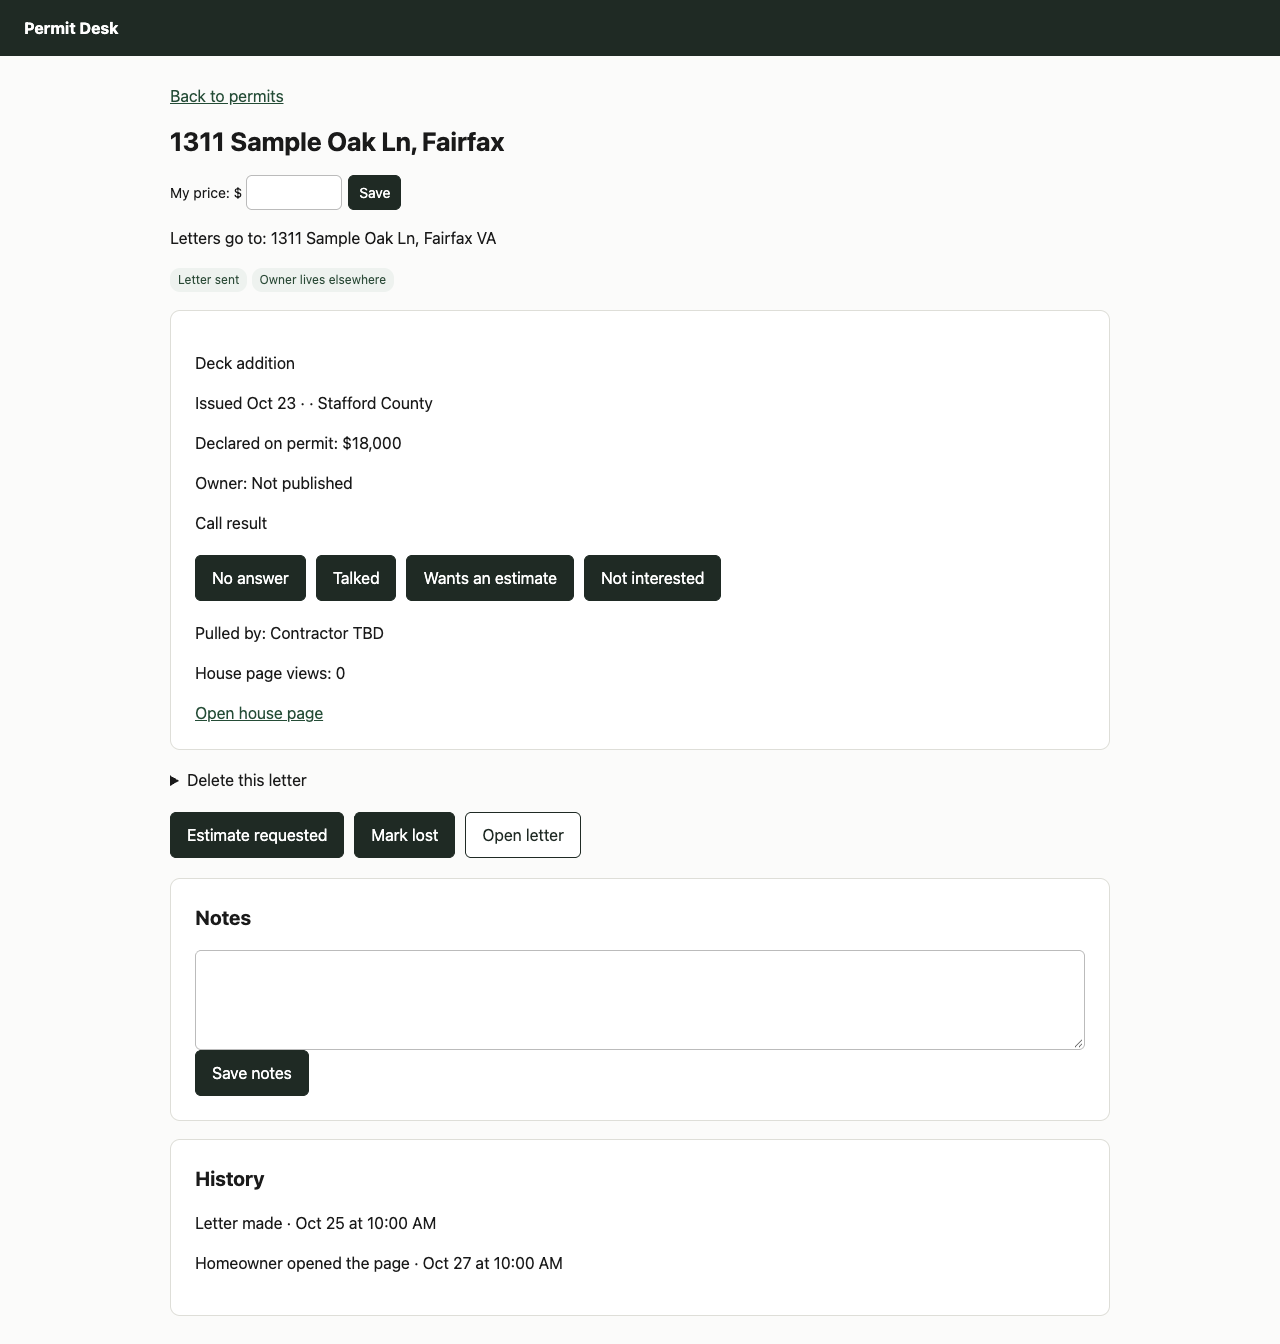
Task: Select the Issued Oct 23 Stafford County line
Action: click(x=314, y=403)
